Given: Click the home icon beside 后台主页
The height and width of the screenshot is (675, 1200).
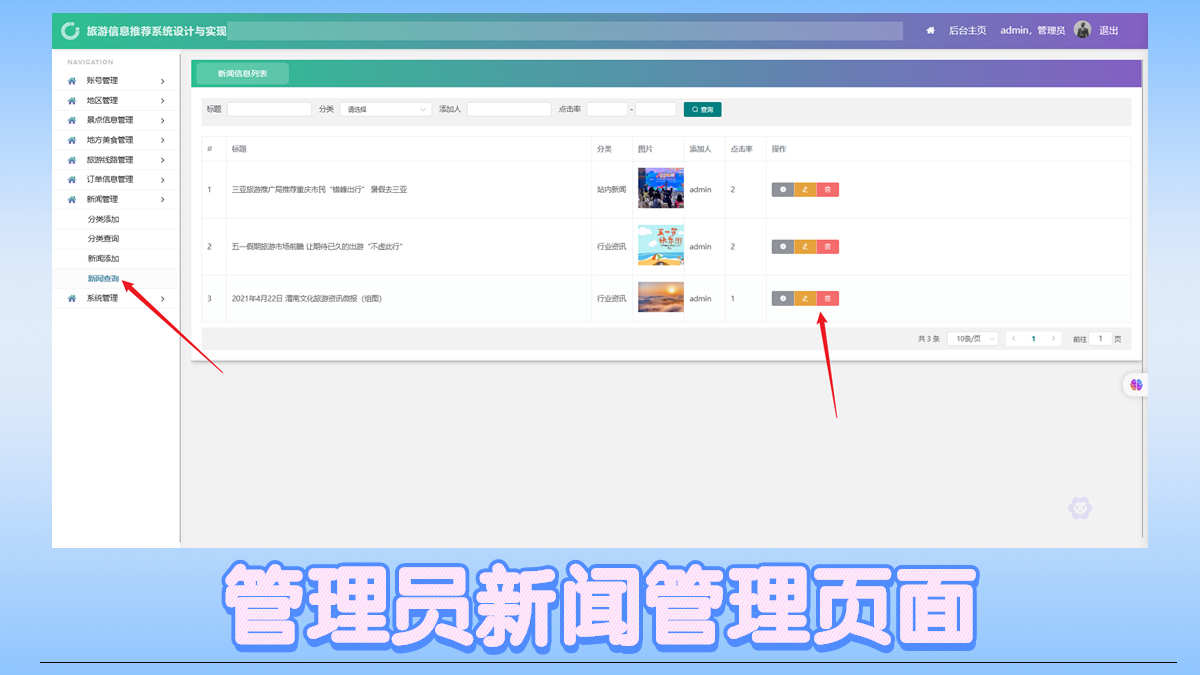Looking at the screenshot, I should coord(930,31).
